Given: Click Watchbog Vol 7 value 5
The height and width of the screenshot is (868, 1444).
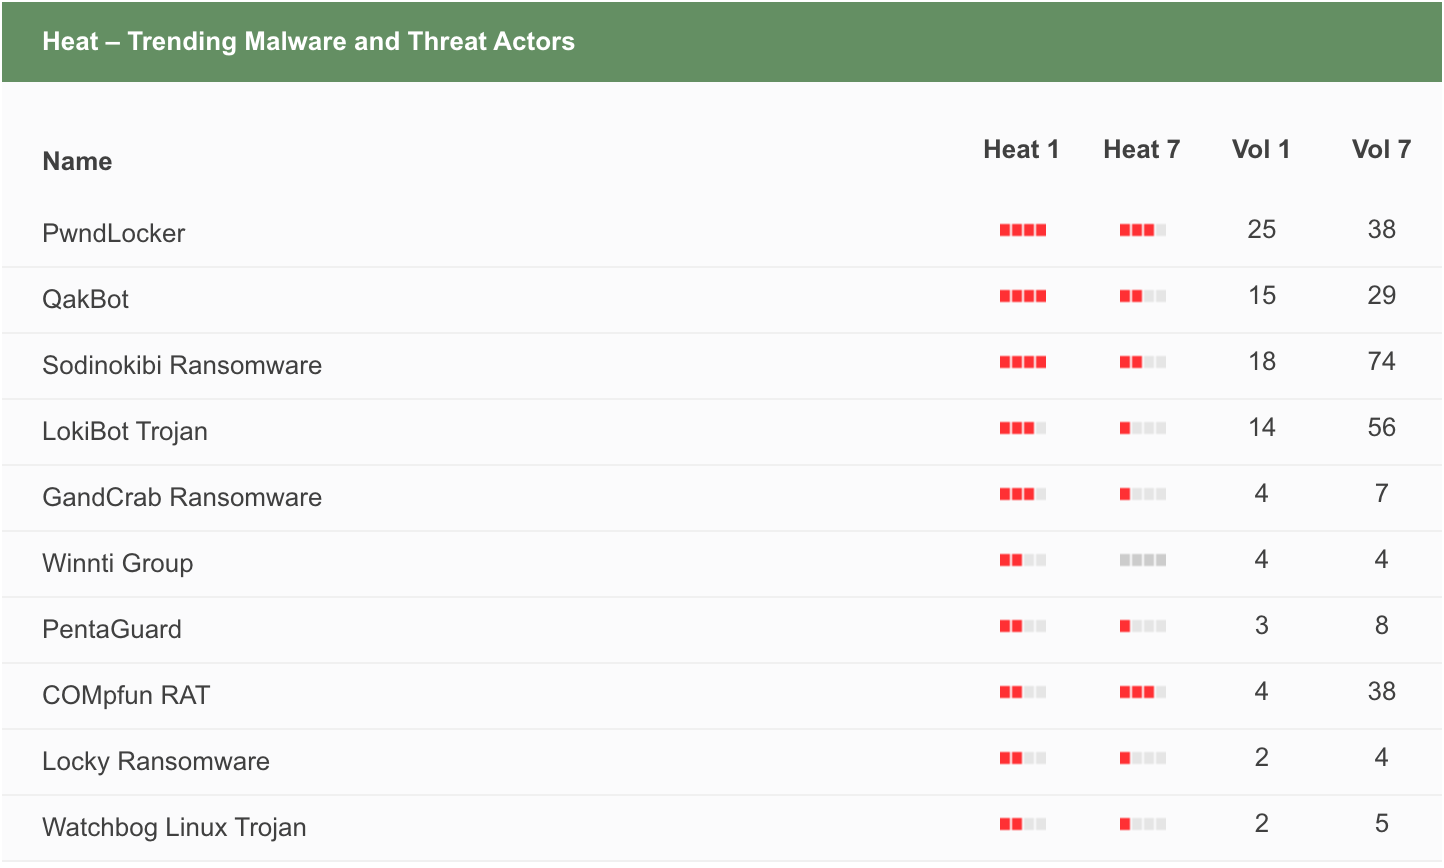Looking at the screenshot, I should pyautogui.click(x=1382, y=823).
